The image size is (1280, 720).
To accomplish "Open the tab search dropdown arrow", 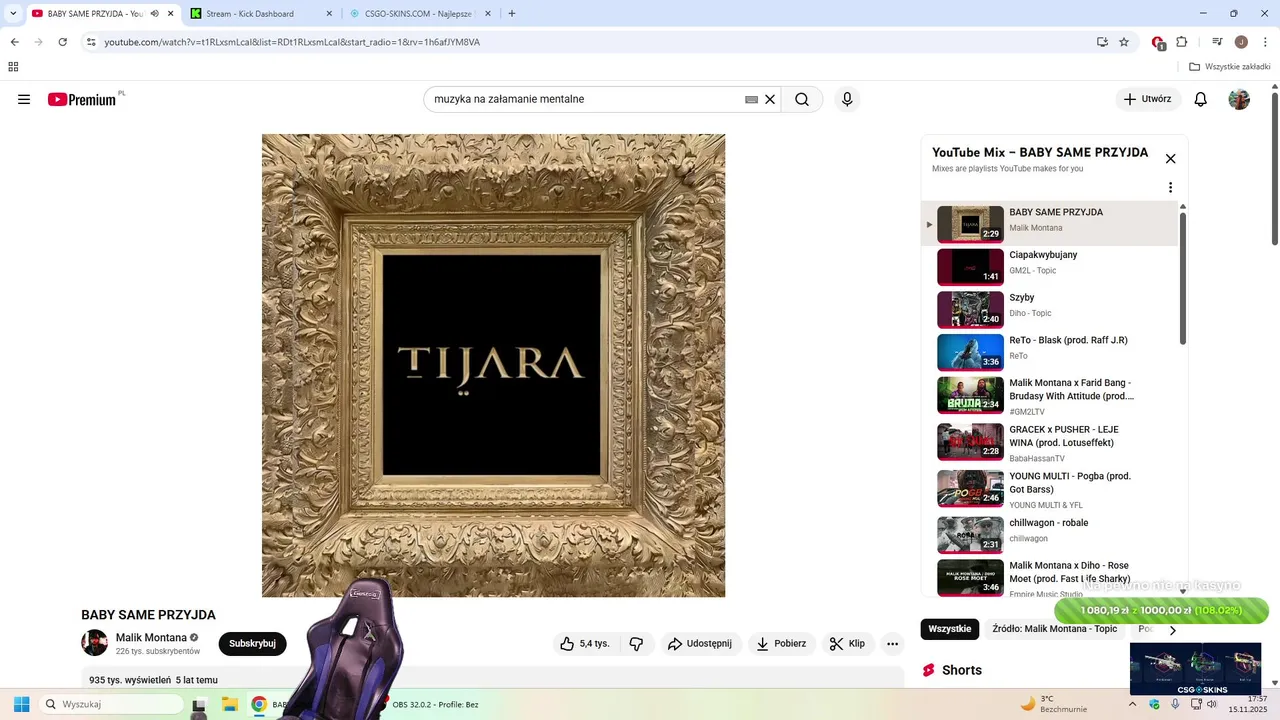I will pyautogui.click(x=13, y=14).
